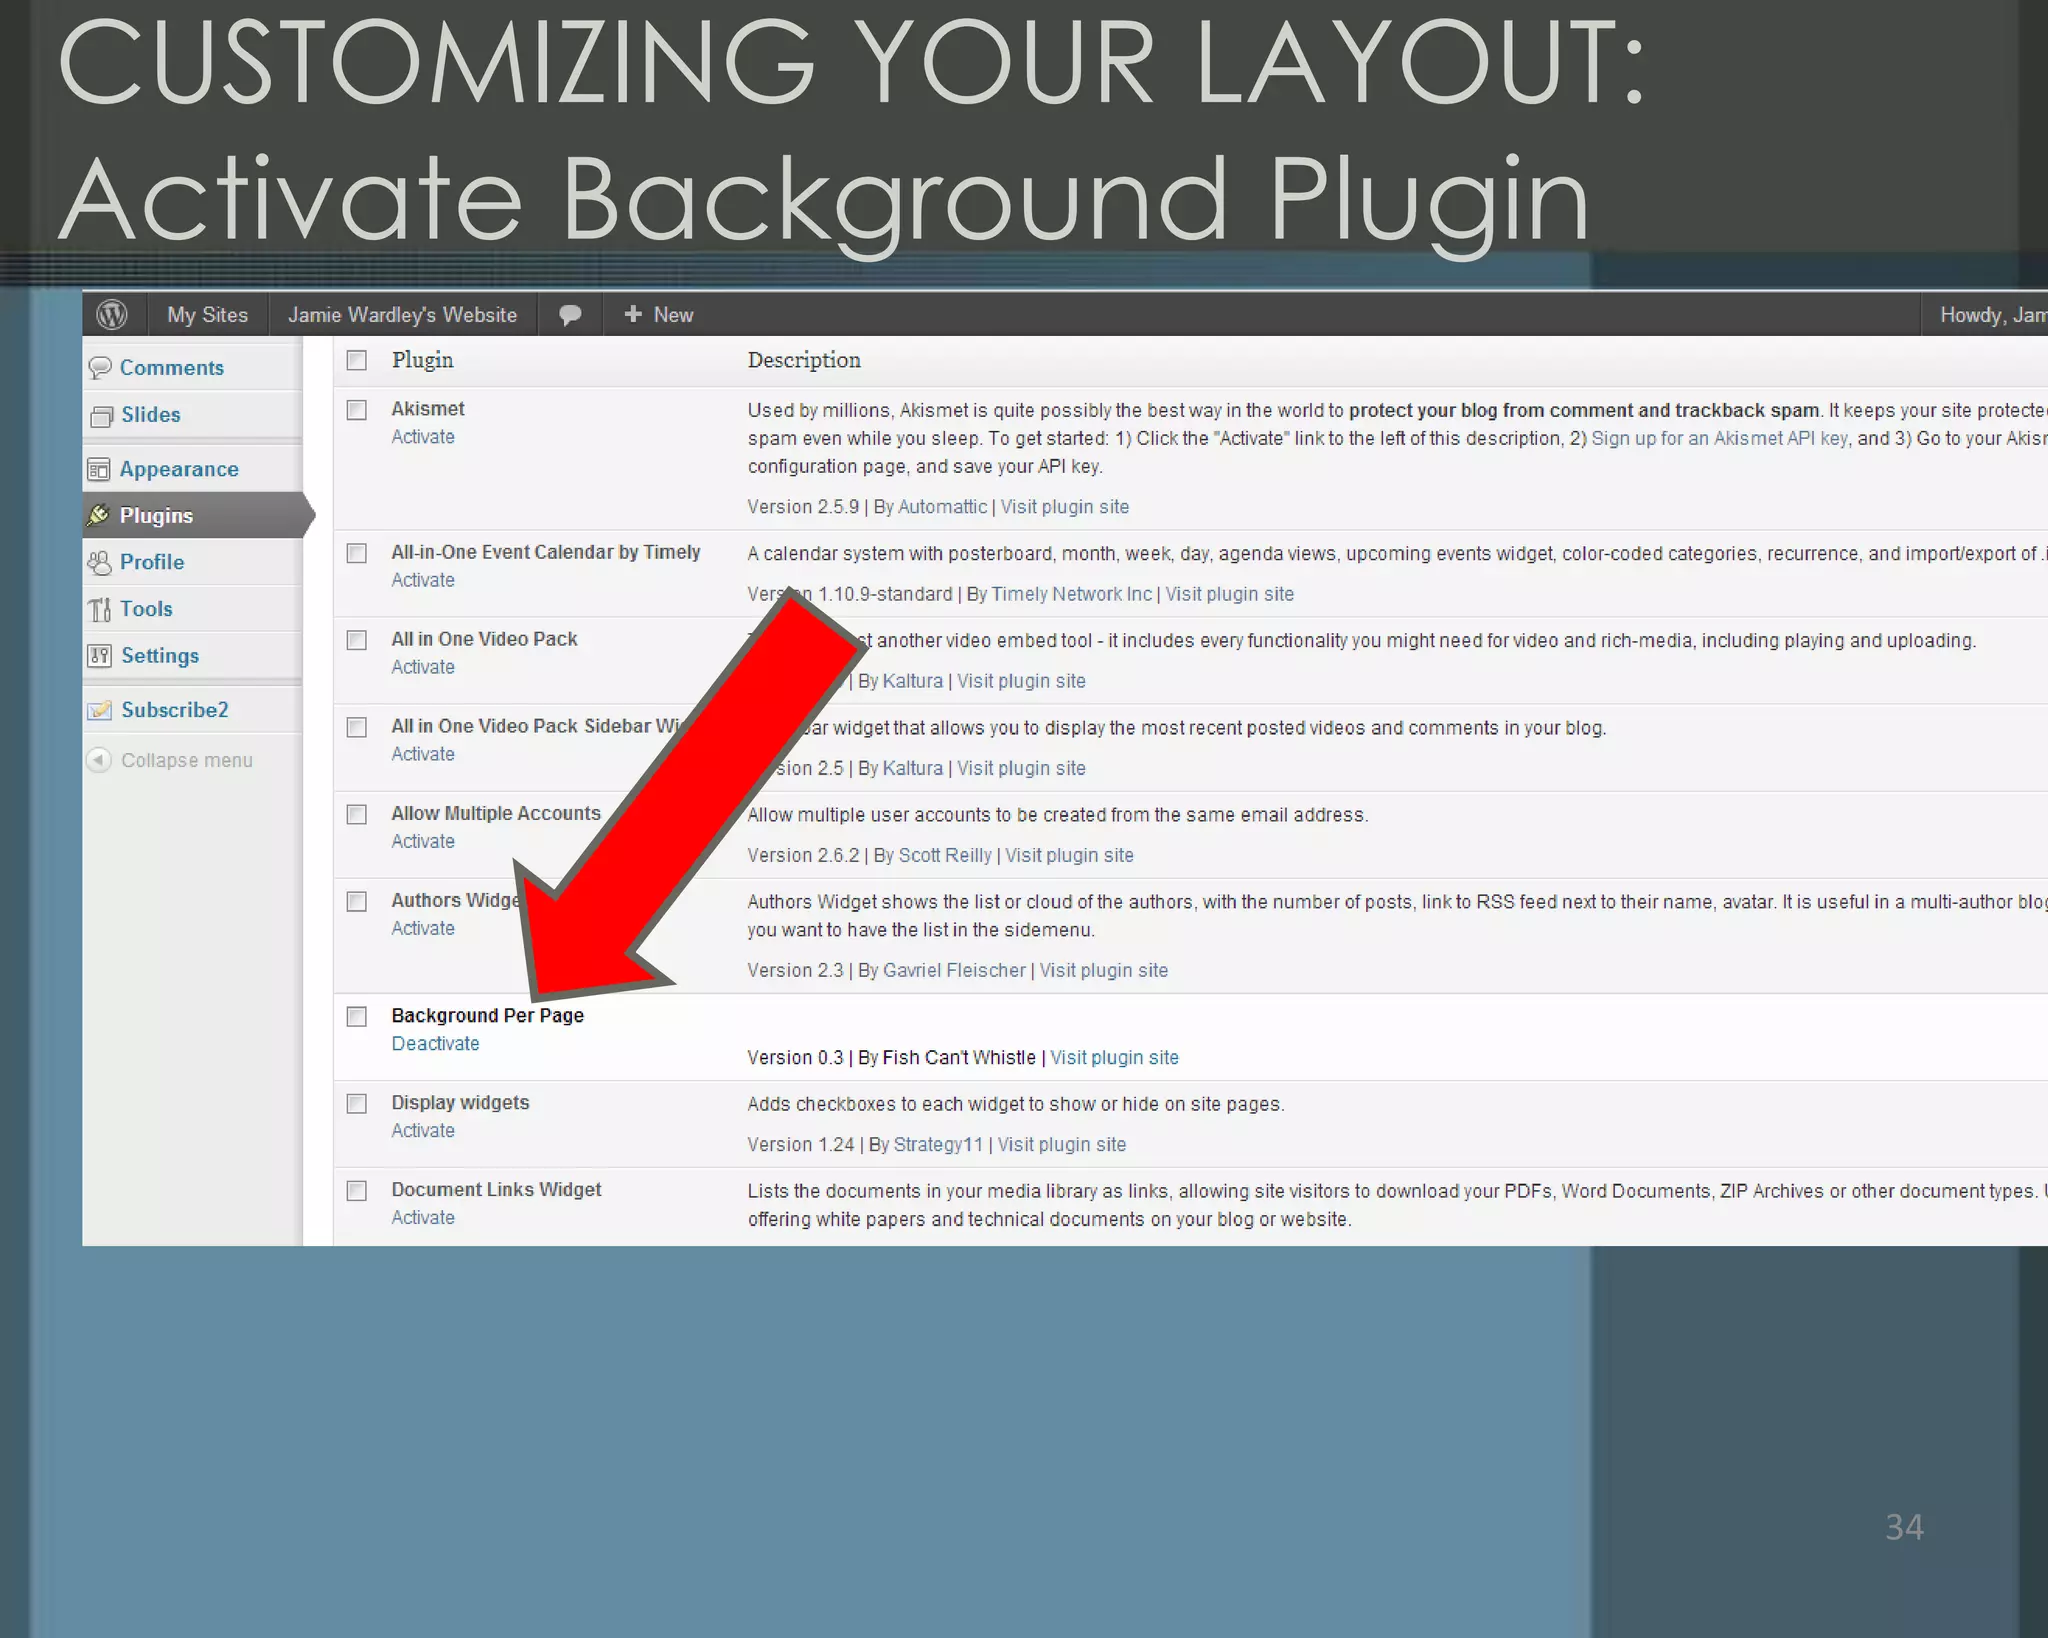
Task: Click the Profile users icon
Action: 99,562
